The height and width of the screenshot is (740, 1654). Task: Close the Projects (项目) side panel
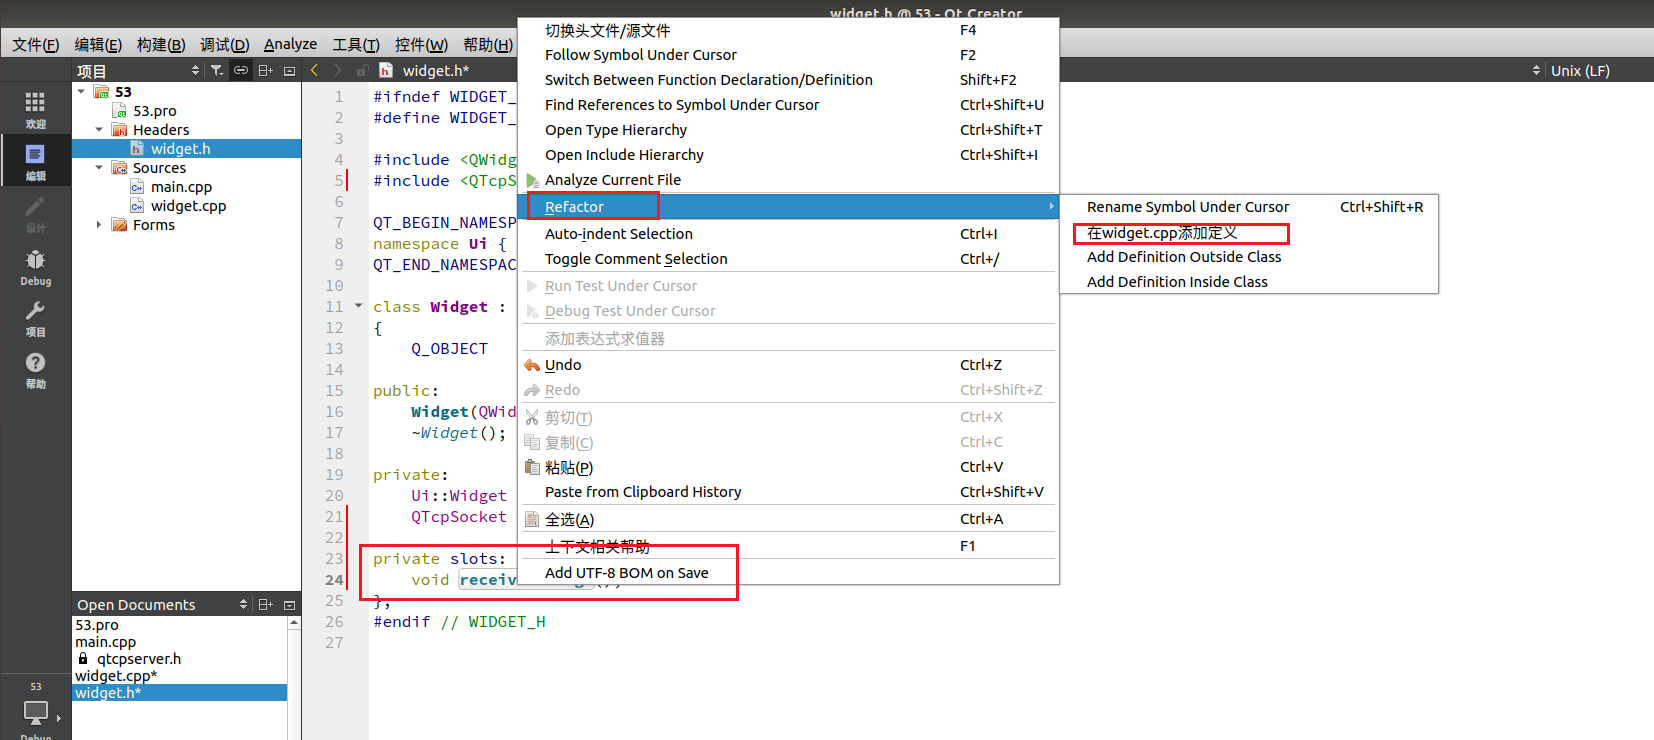click(x=289, y=70)
